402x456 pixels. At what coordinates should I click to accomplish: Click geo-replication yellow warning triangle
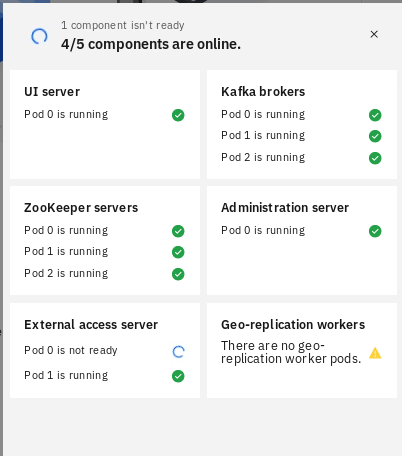375,353
